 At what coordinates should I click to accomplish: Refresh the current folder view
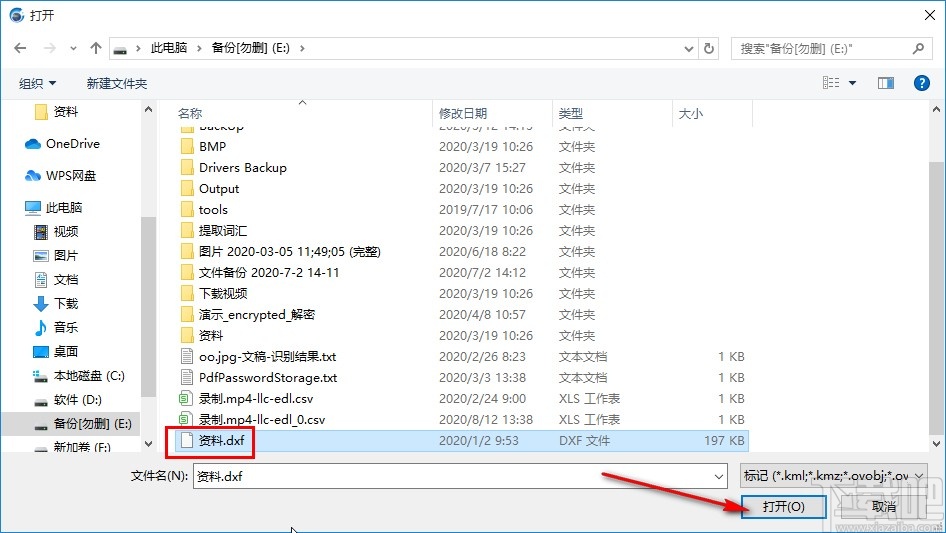coord(710,48)
